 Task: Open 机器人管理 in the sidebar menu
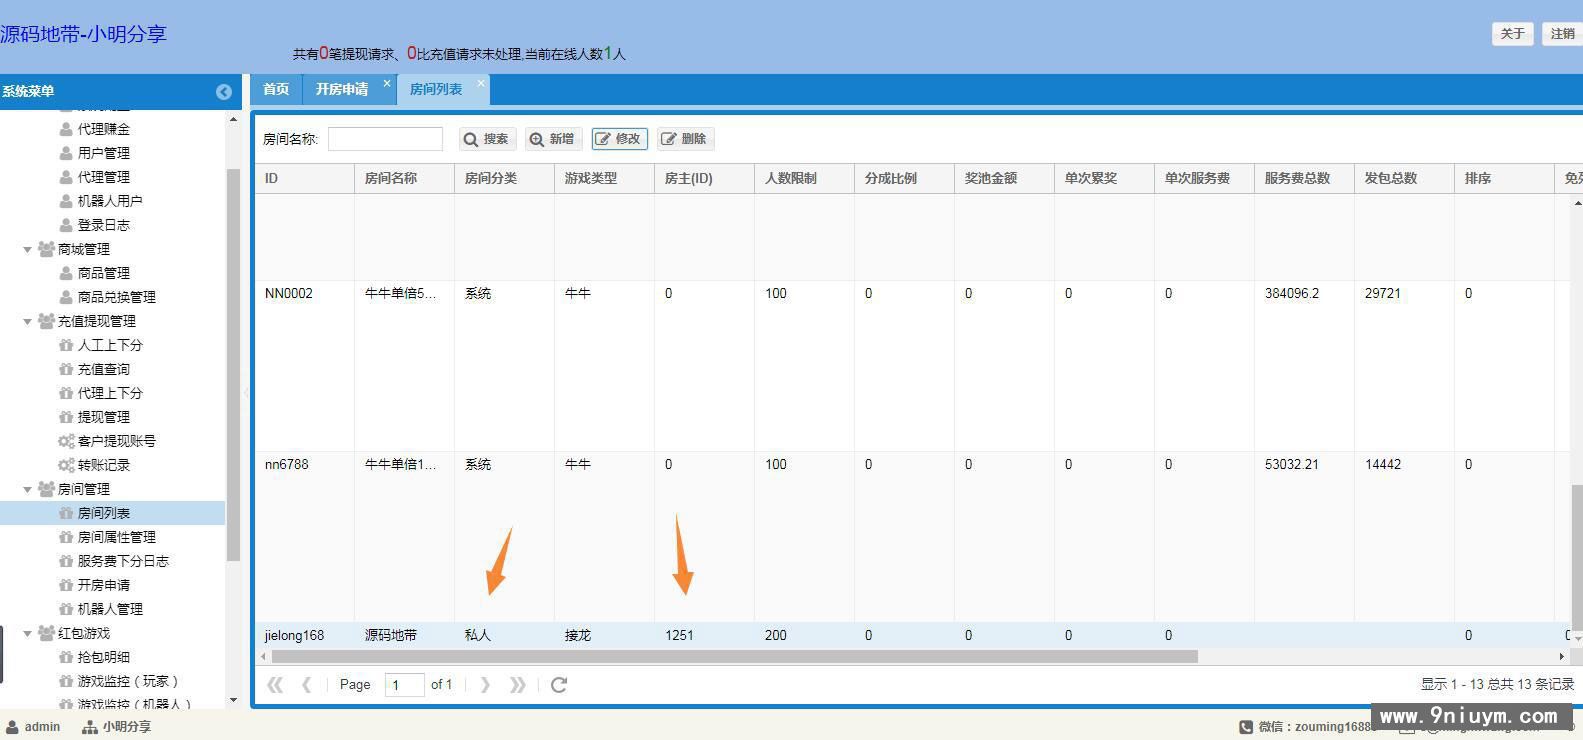(110, 609)
